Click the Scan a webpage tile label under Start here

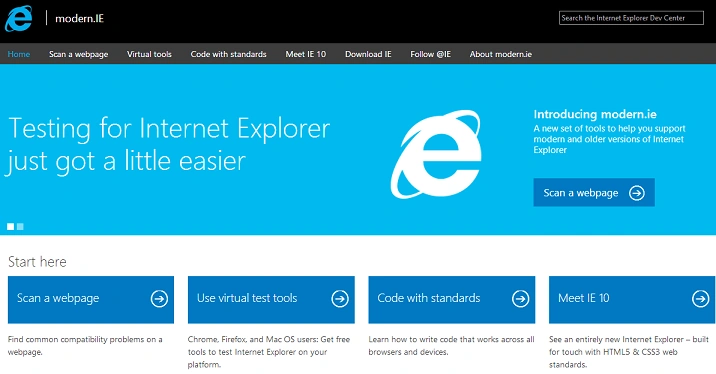[x=58, y=298]
